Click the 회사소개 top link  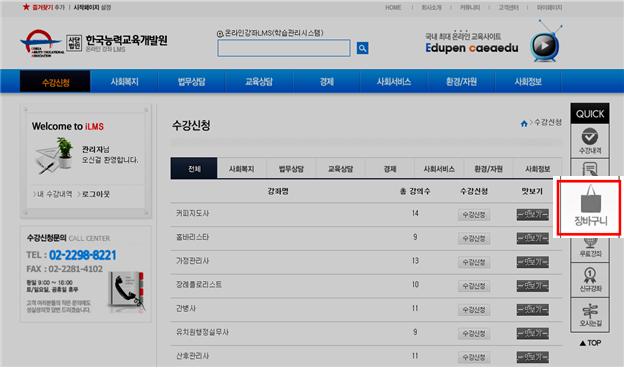click(431, 8)
